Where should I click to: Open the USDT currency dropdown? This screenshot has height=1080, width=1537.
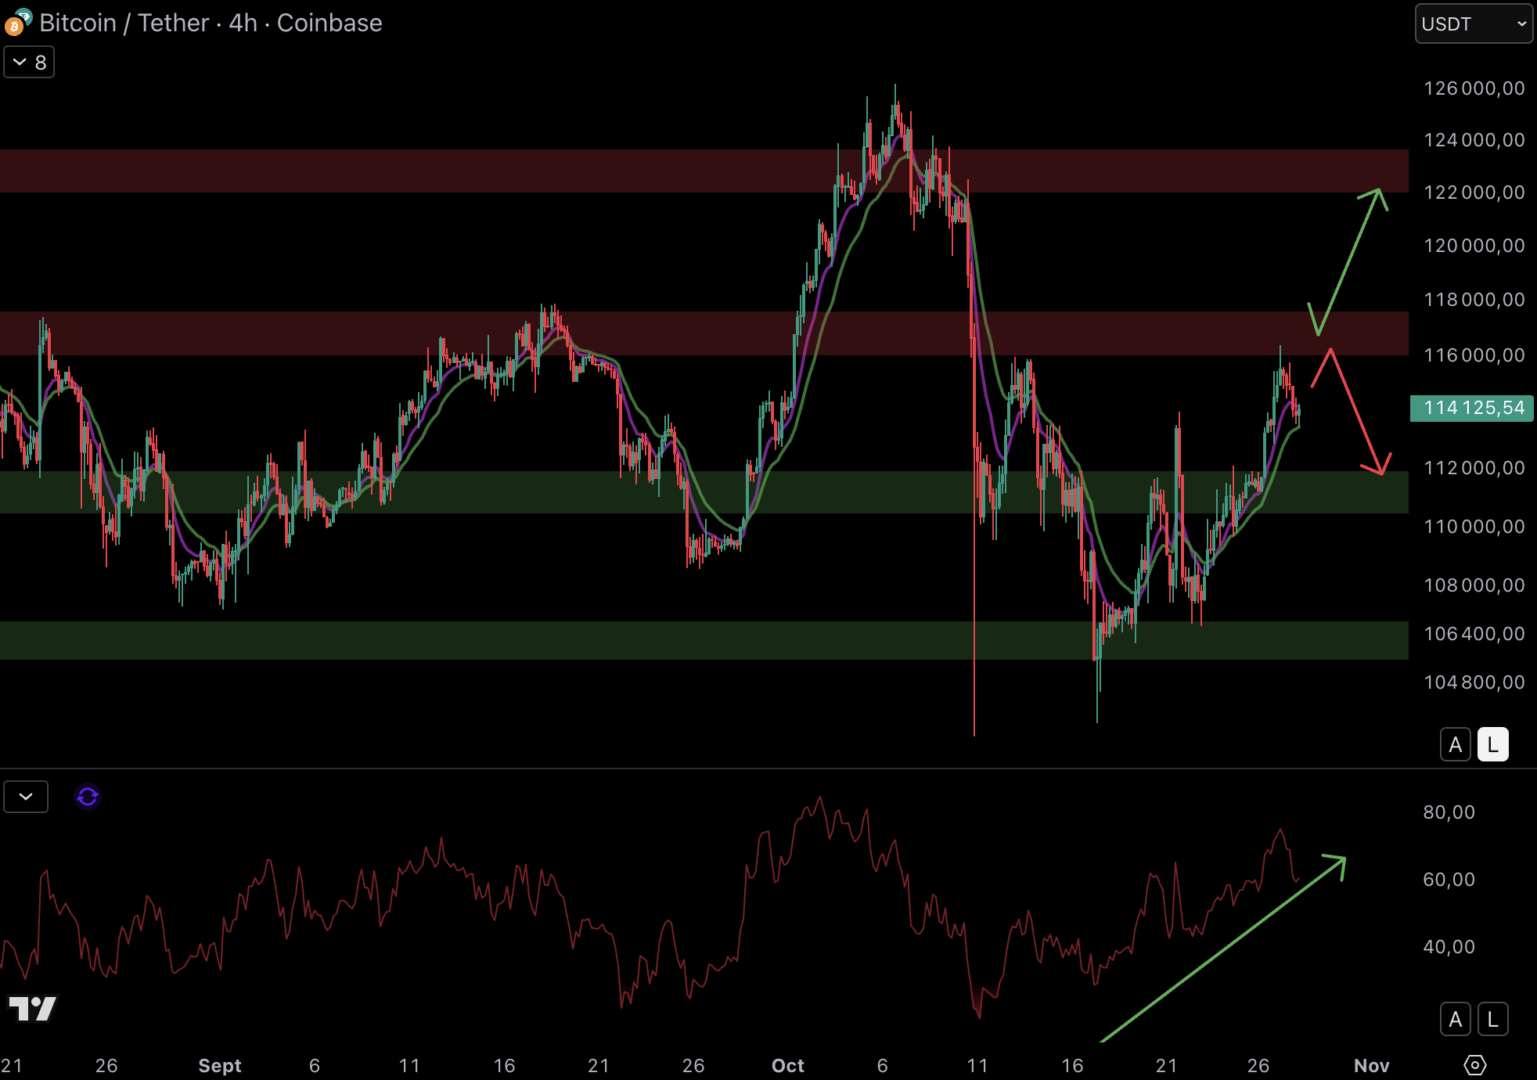point(1473,24)
